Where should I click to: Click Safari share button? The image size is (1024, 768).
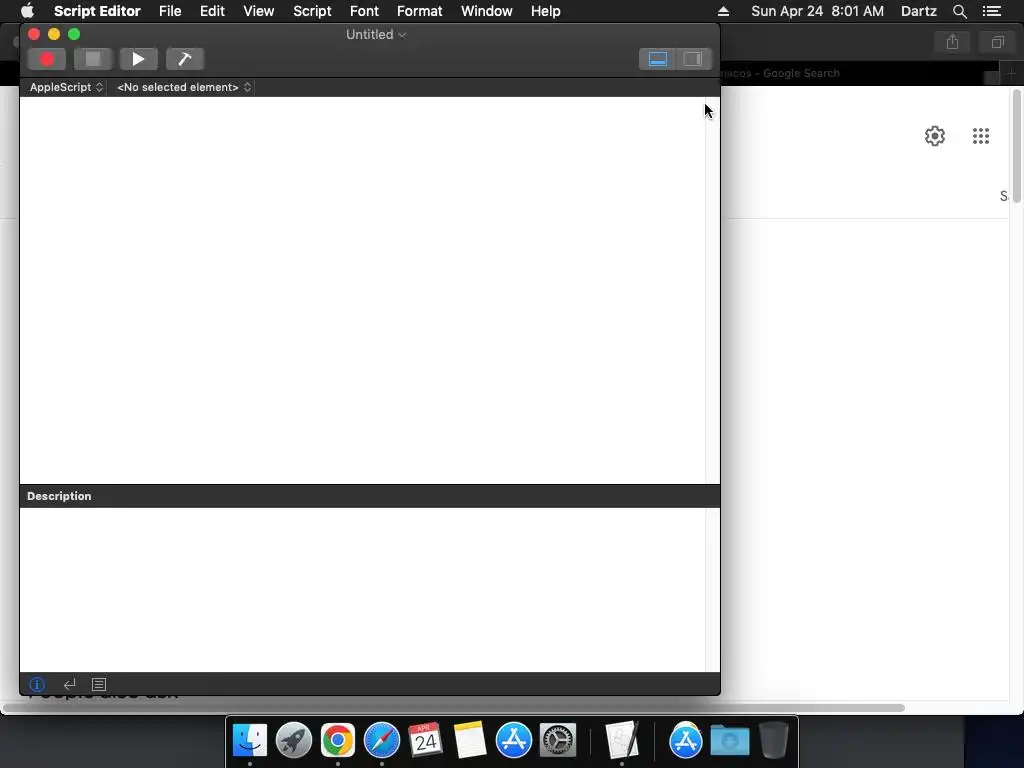coord(952,42)
